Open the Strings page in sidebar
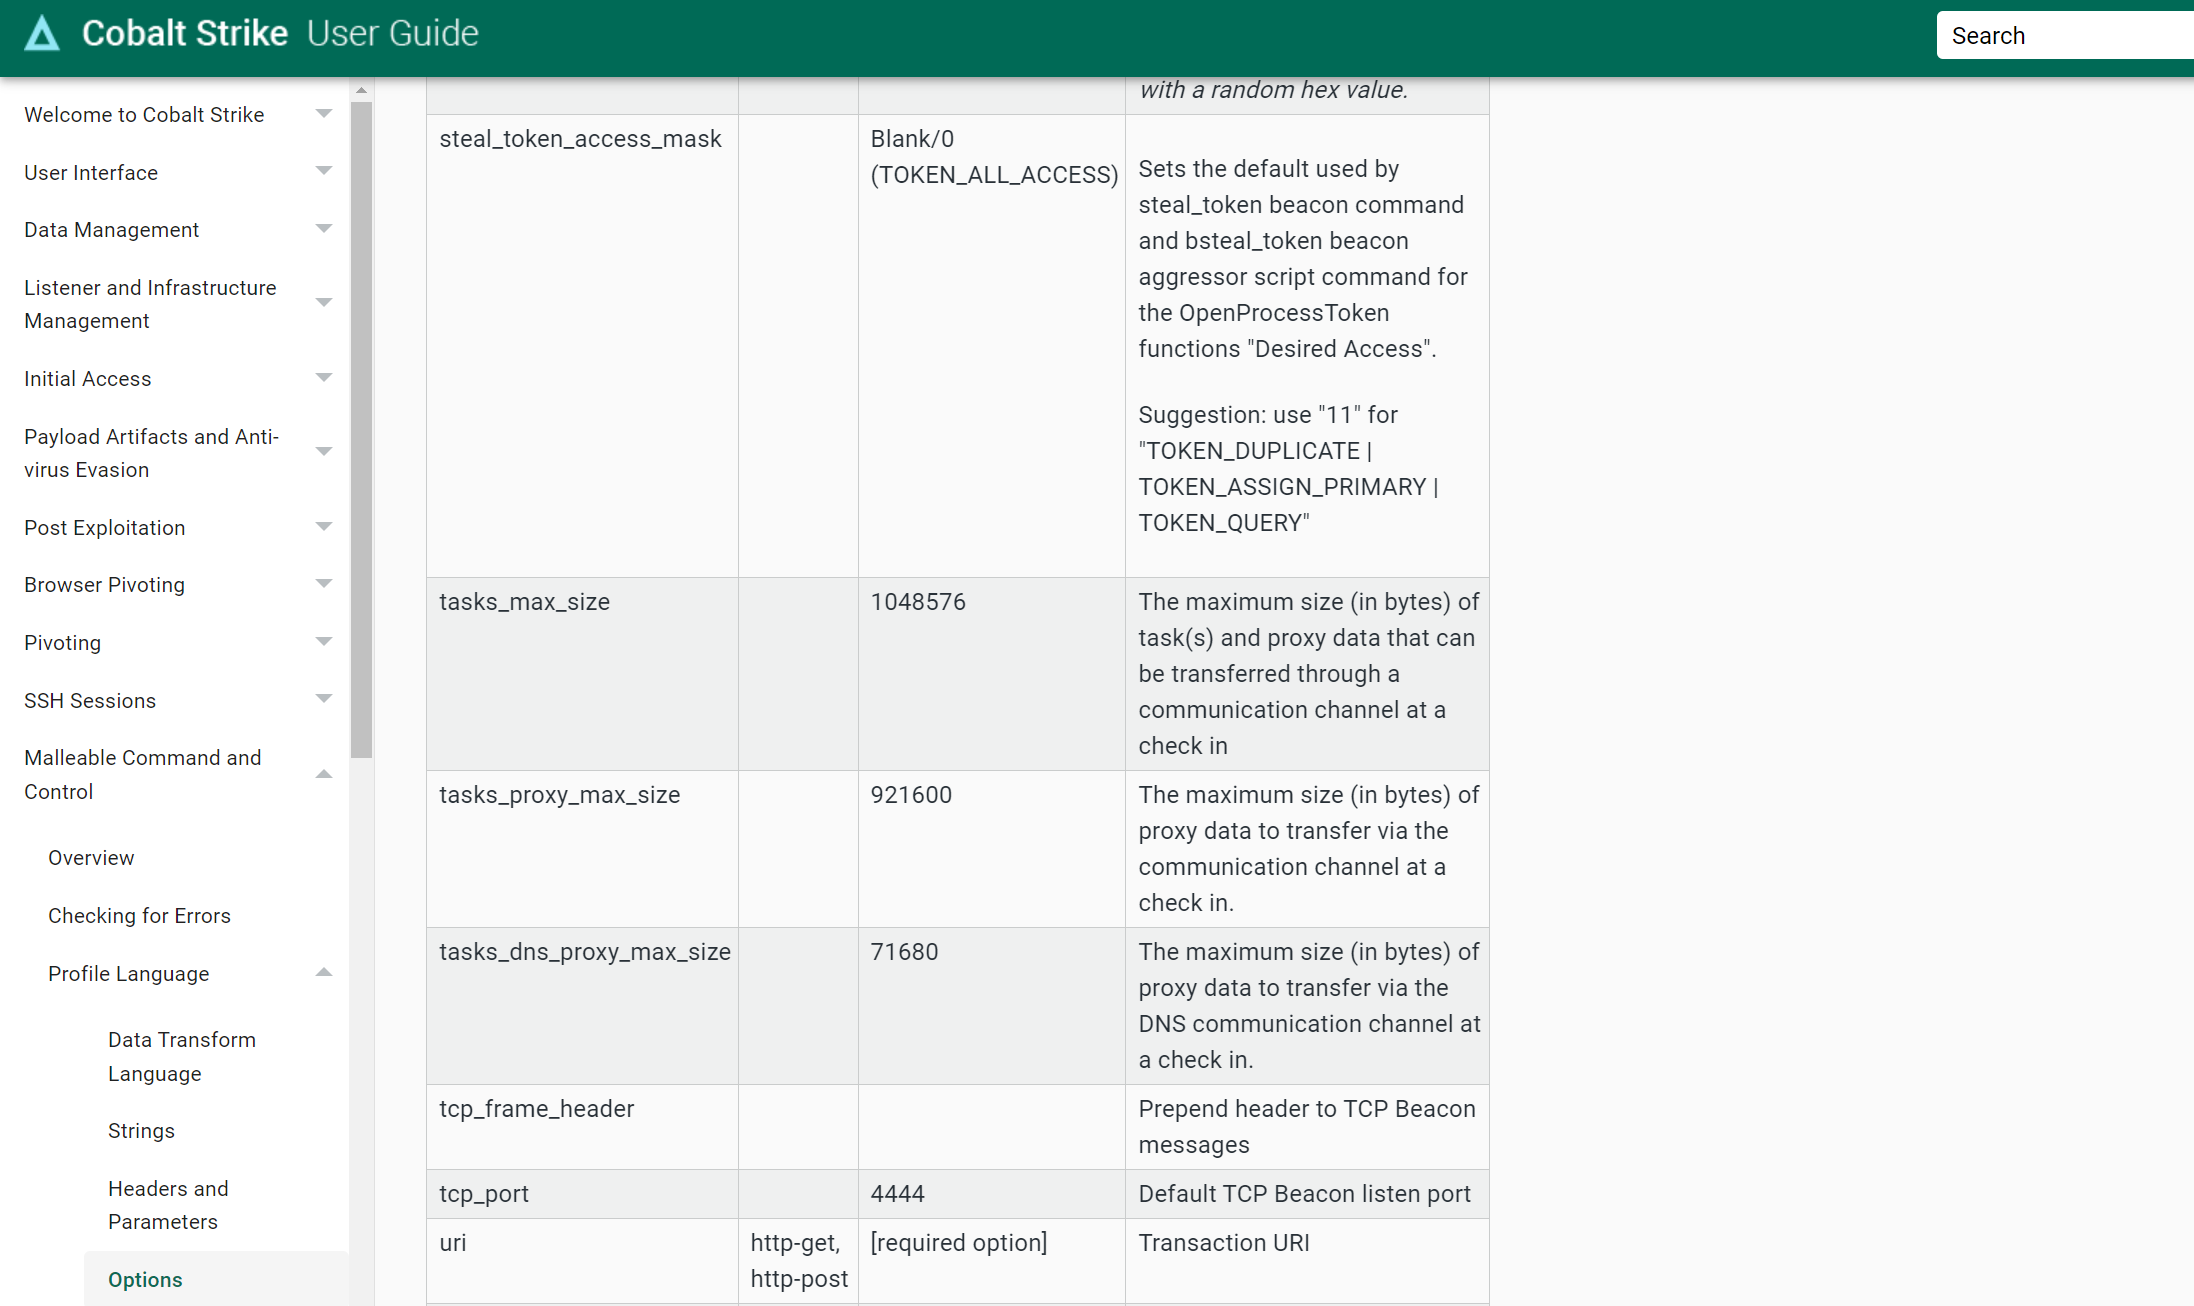Screen dimensions: 2194x1306 [x=141, y=1131]
